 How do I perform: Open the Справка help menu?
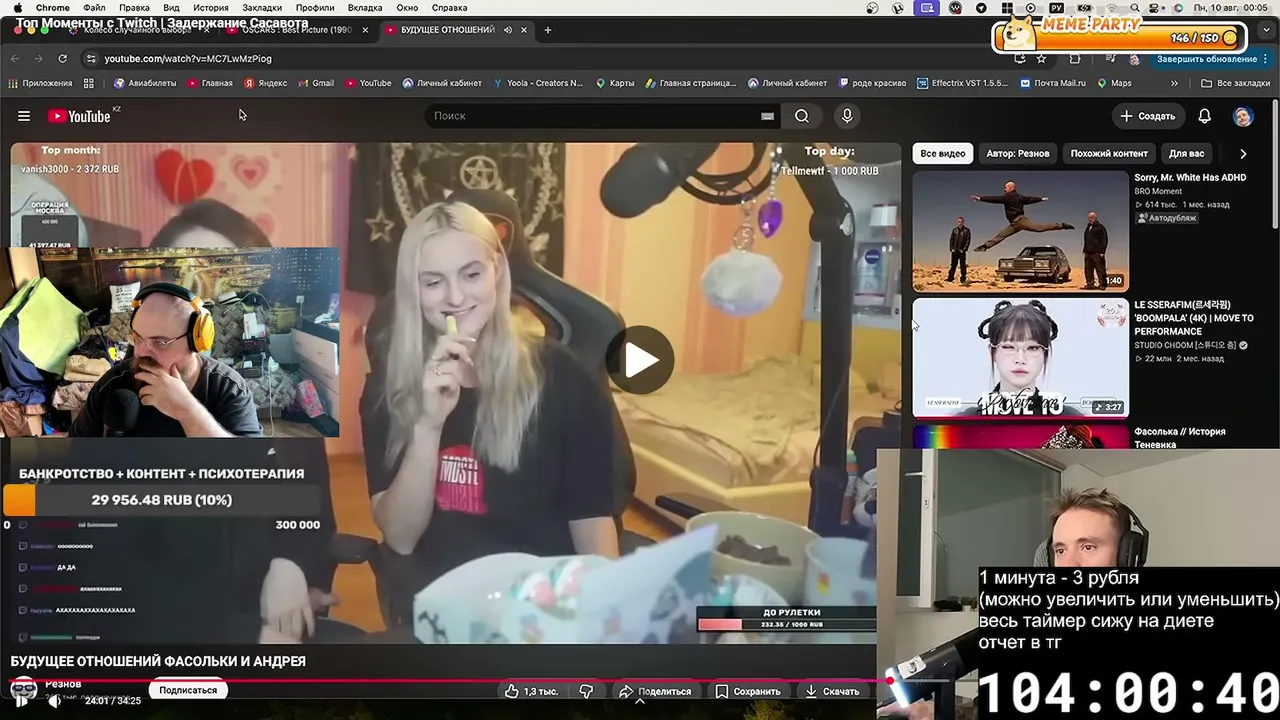(450, 8)
